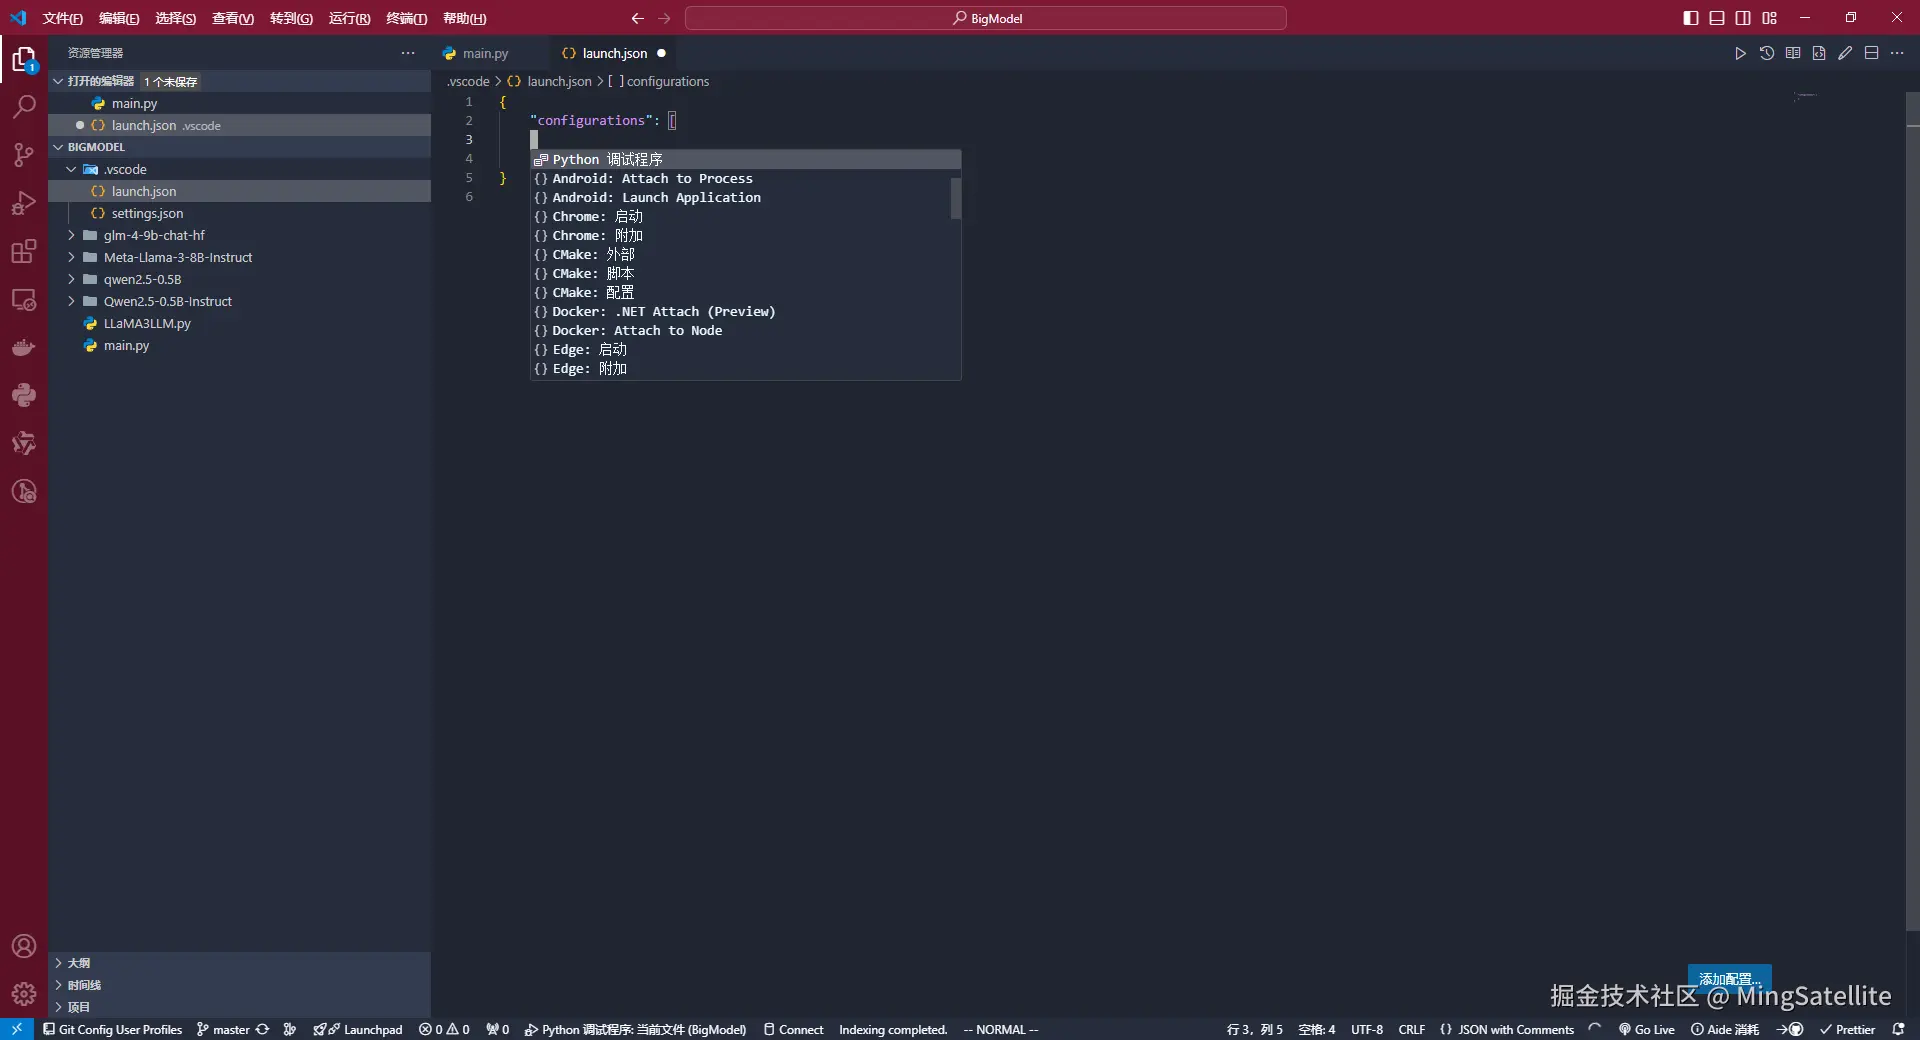
Task: Choose the Python 调试程序 suggestion
Action: click(x=745, y=159)
